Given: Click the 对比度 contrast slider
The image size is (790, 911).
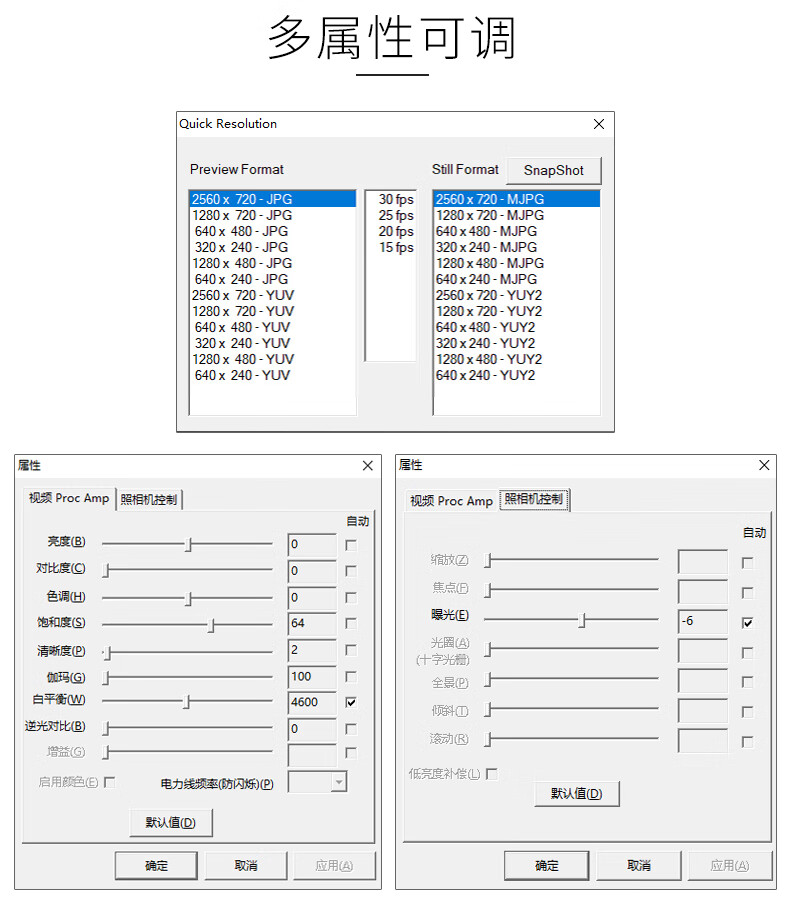Looking at the screenshot, I should [x=187, y=571].
